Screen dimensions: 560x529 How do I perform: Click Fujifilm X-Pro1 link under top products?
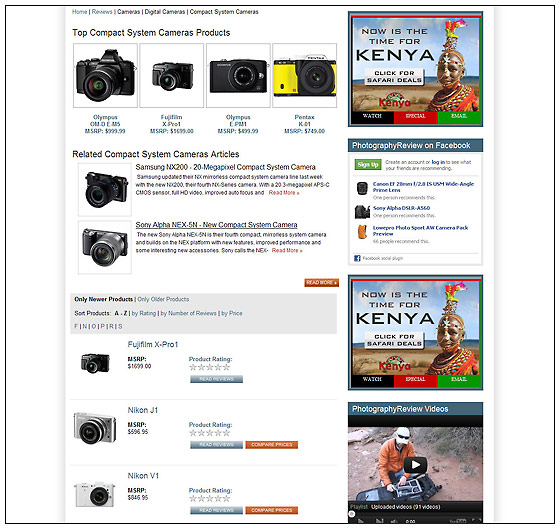[x=171, y=121]
